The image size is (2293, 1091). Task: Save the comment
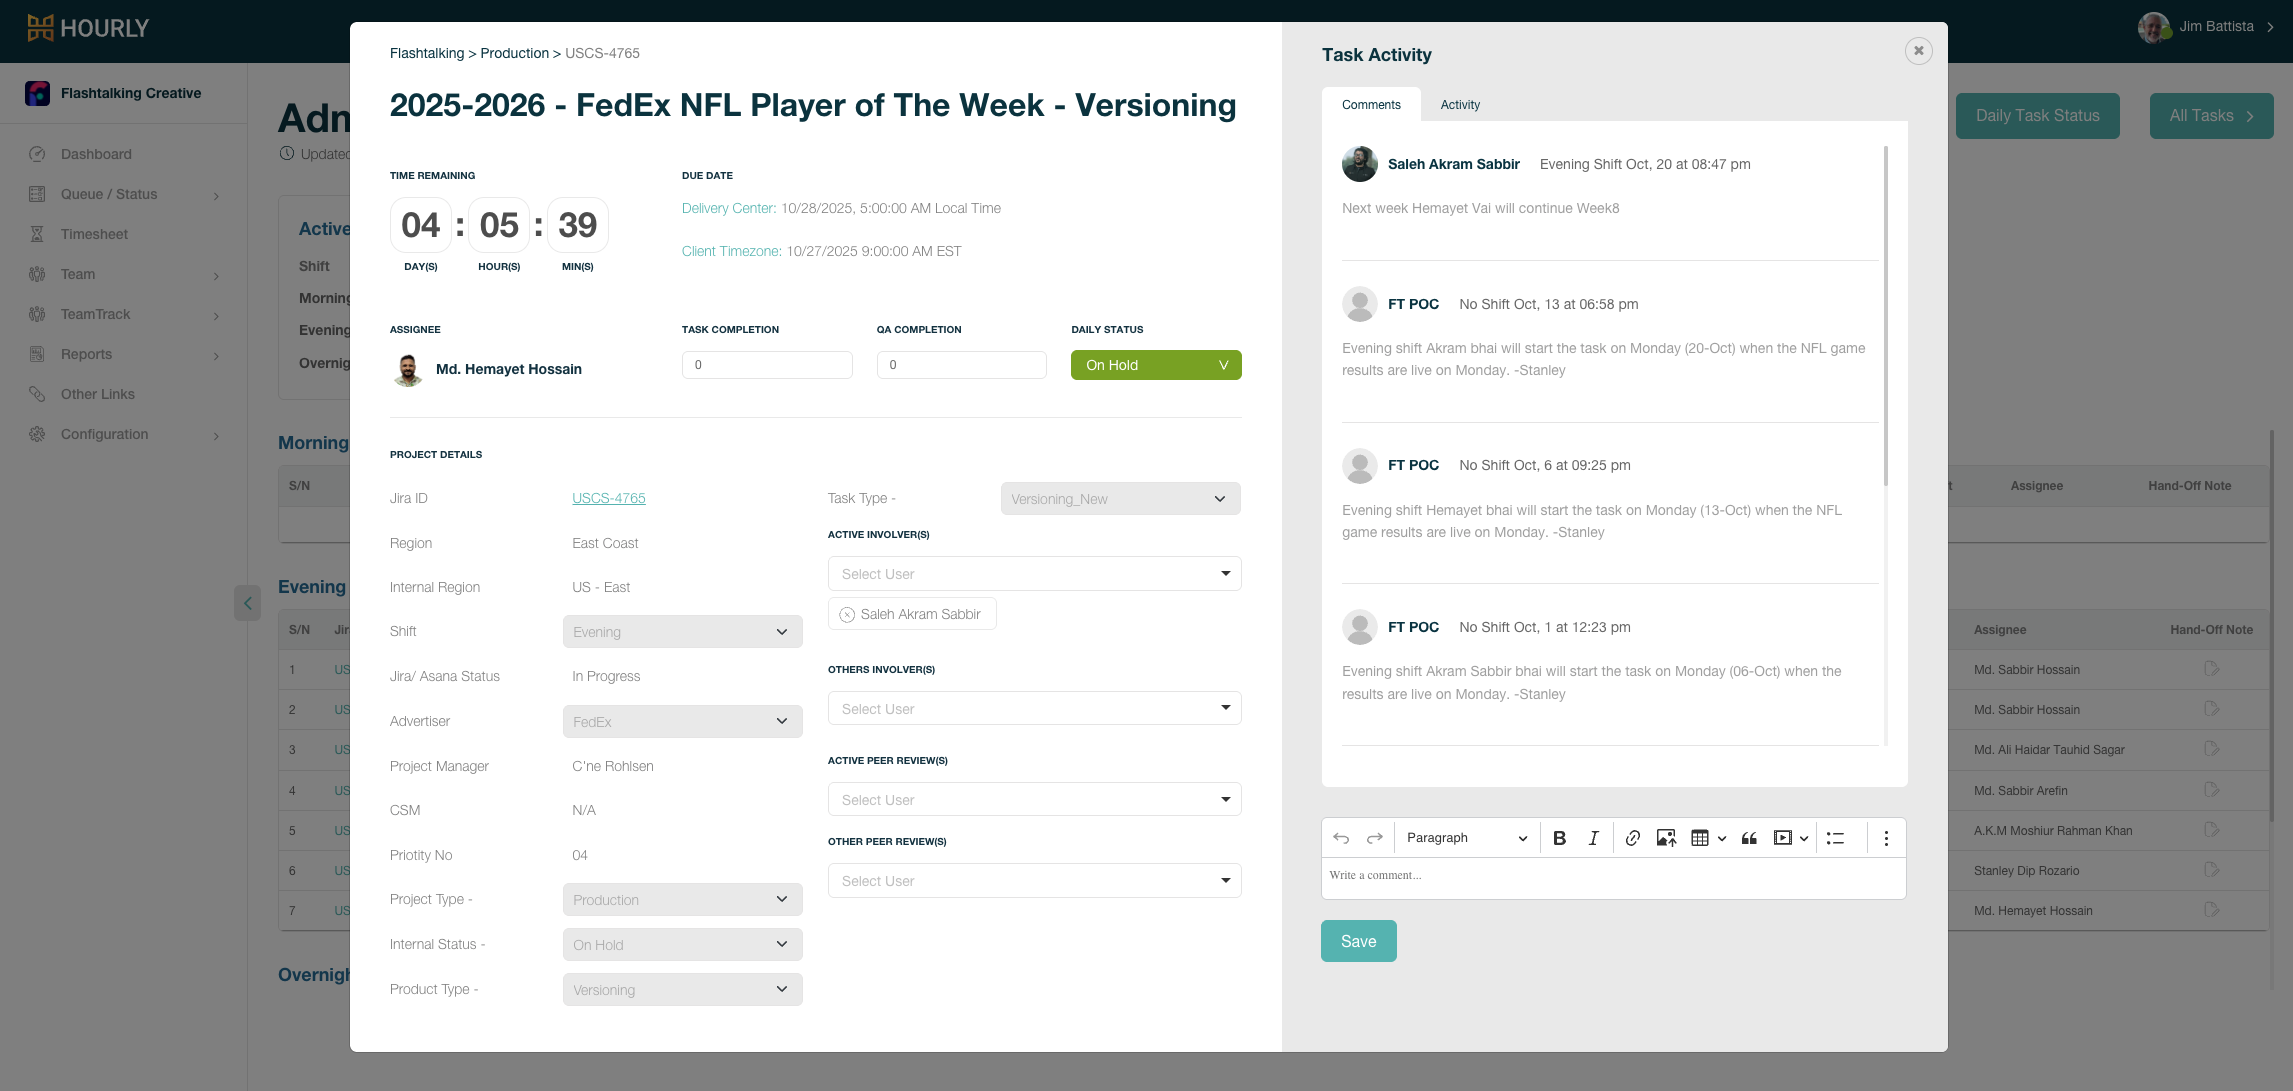point(1358,941)
